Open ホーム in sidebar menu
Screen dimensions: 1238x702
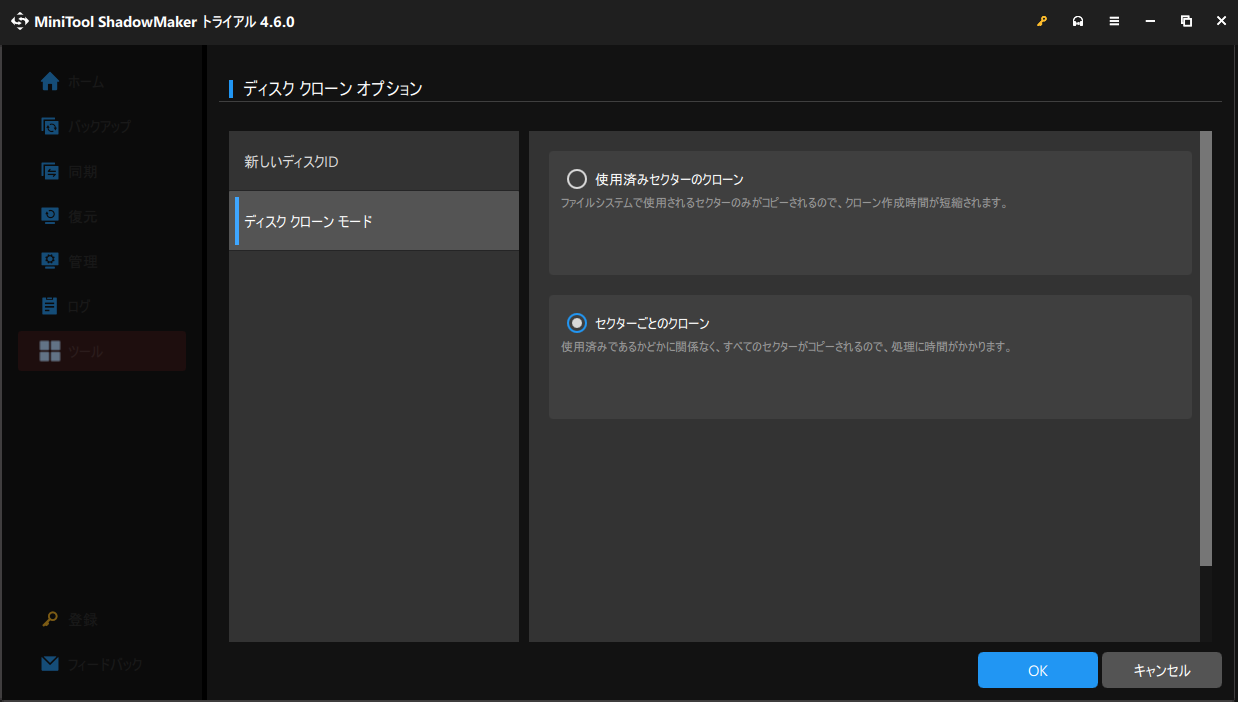(x=86, y=82)
